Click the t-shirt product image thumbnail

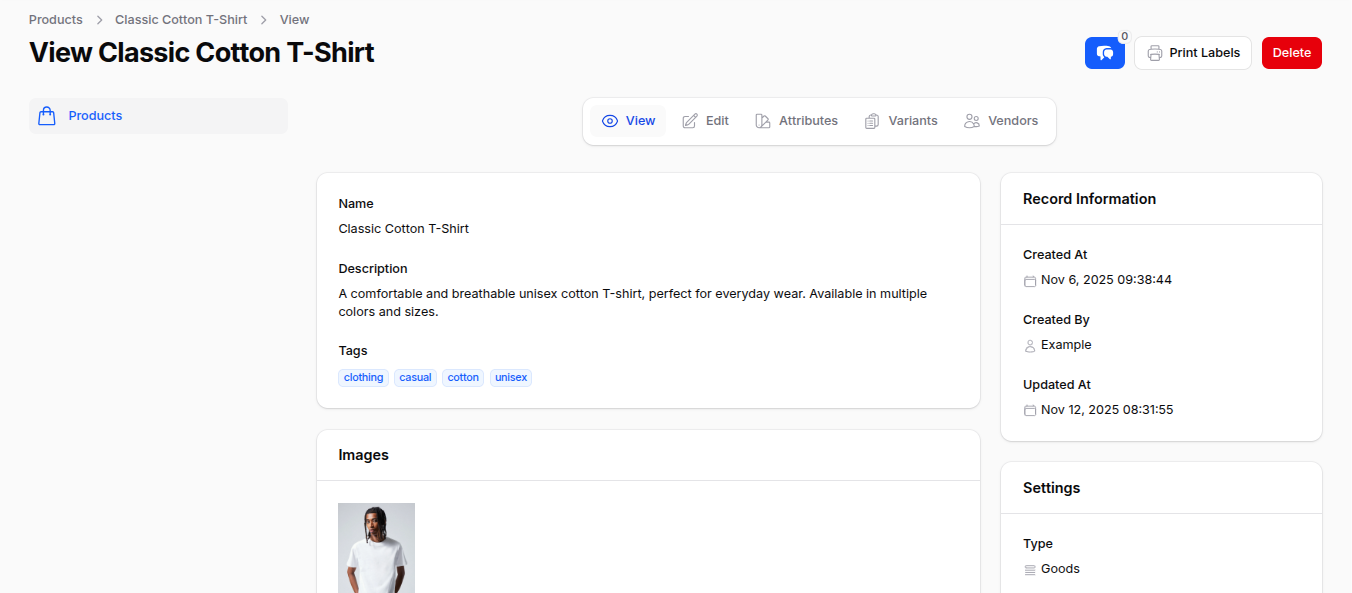tap(376, 548)
